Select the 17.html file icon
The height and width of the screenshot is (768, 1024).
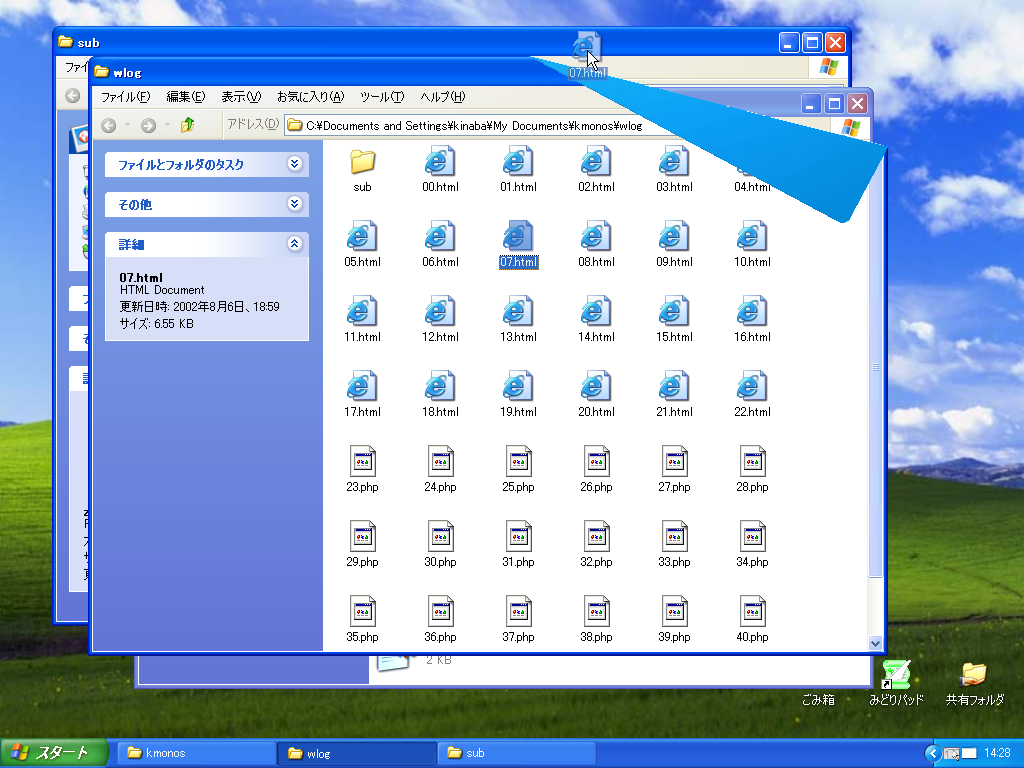click(362, 387)
